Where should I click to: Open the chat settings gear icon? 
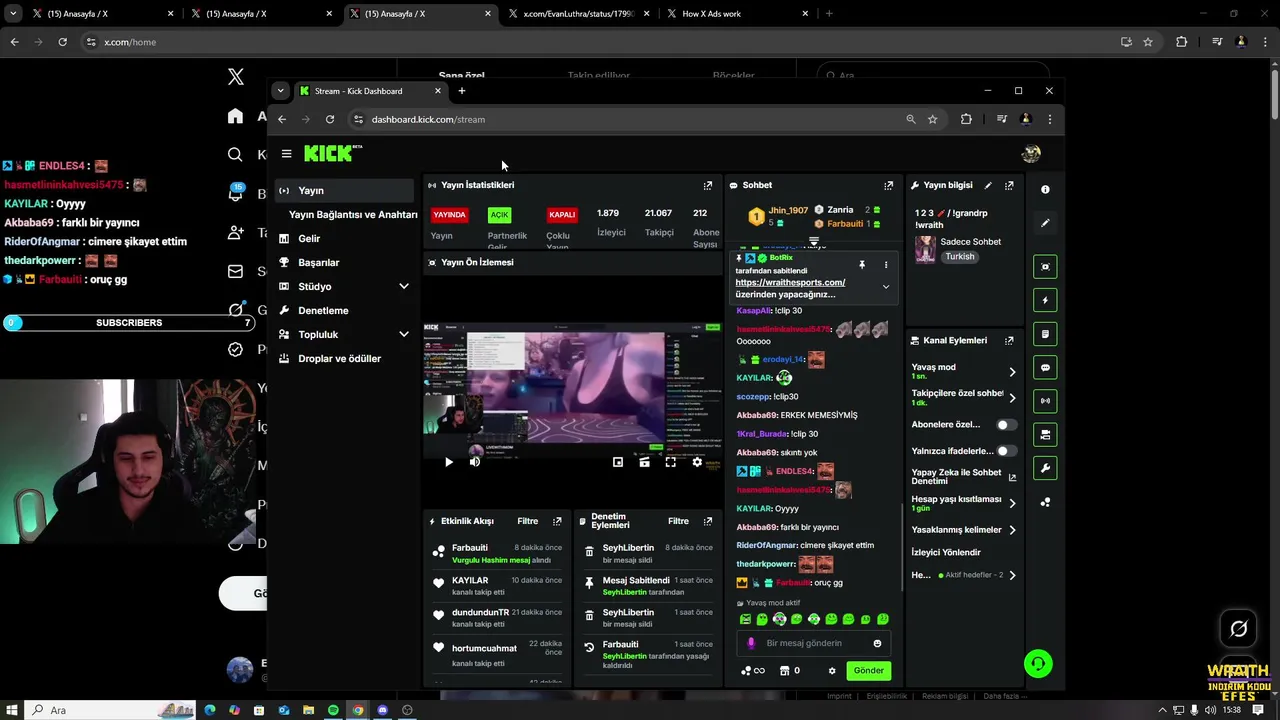pyautogui.click(x=831, y=671)
